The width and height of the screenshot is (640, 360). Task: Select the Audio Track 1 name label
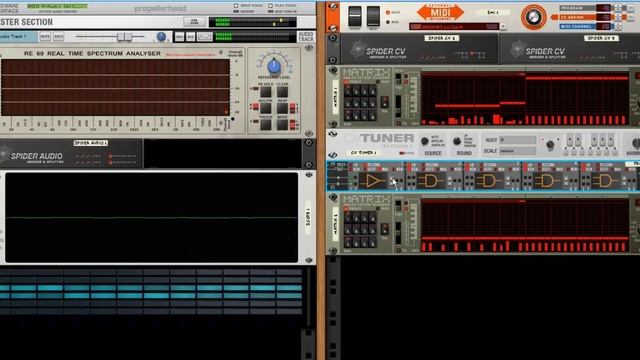18,37
